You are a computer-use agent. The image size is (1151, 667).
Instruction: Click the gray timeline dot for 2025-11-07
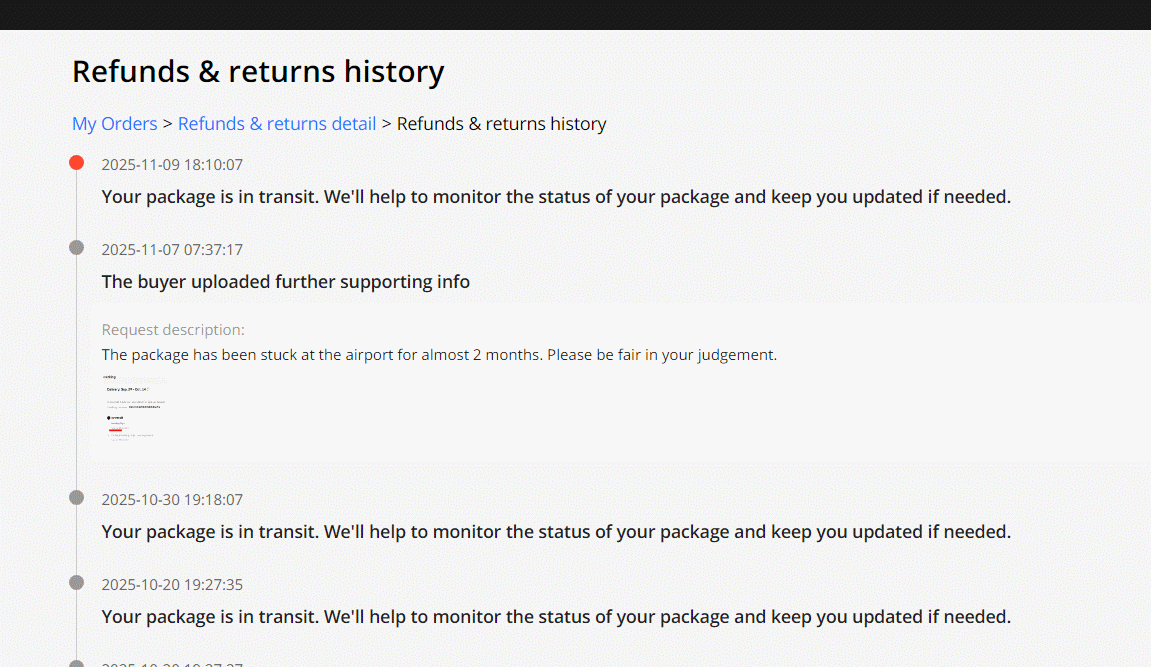76,247
